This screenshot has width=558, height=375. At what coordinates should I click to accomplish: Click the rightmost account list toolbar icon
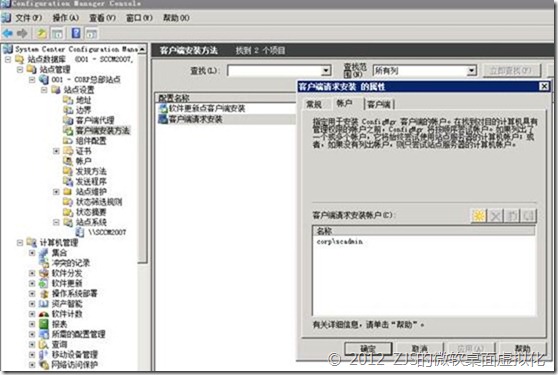pos(528,216)
